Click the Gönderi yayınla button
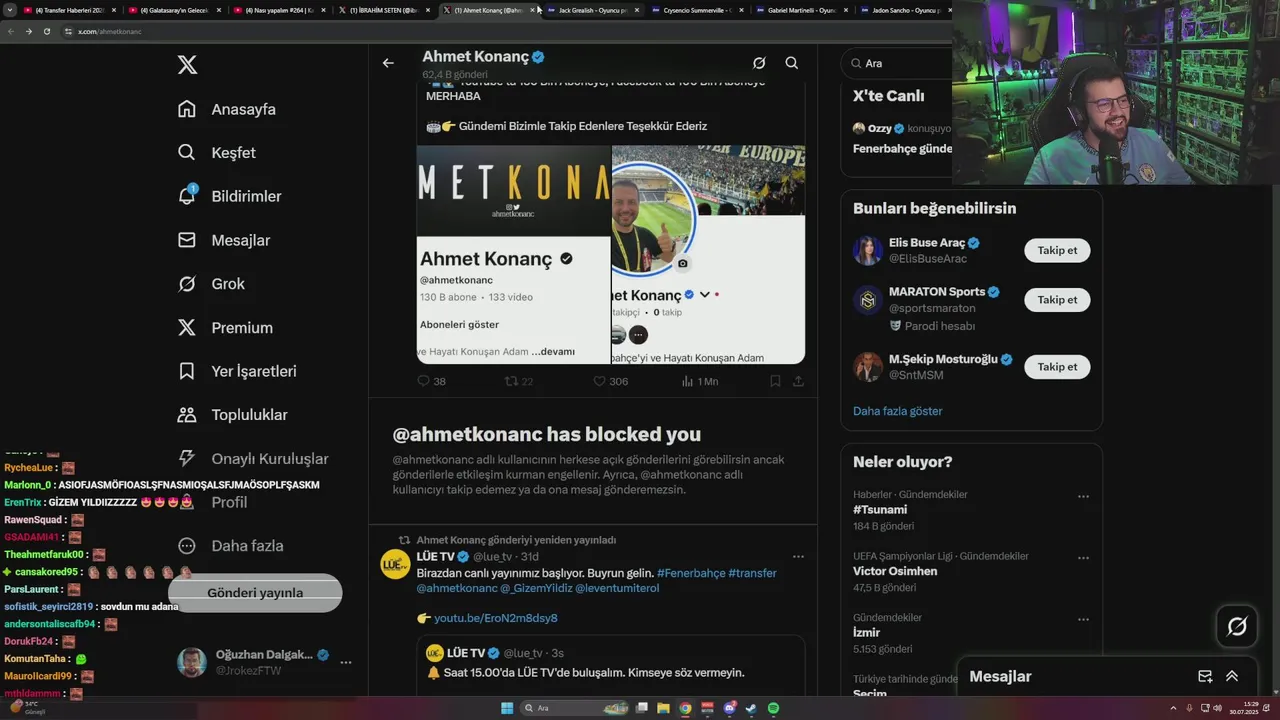This screenshot has width=1280, height=720. [255, 593]
